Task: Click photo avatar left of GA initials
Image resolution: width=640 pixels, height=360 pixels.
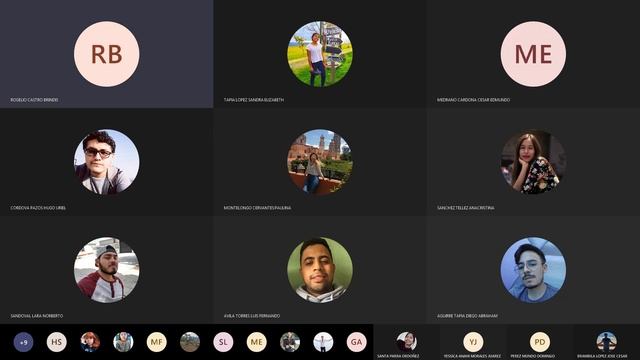Action: [323, 342]
